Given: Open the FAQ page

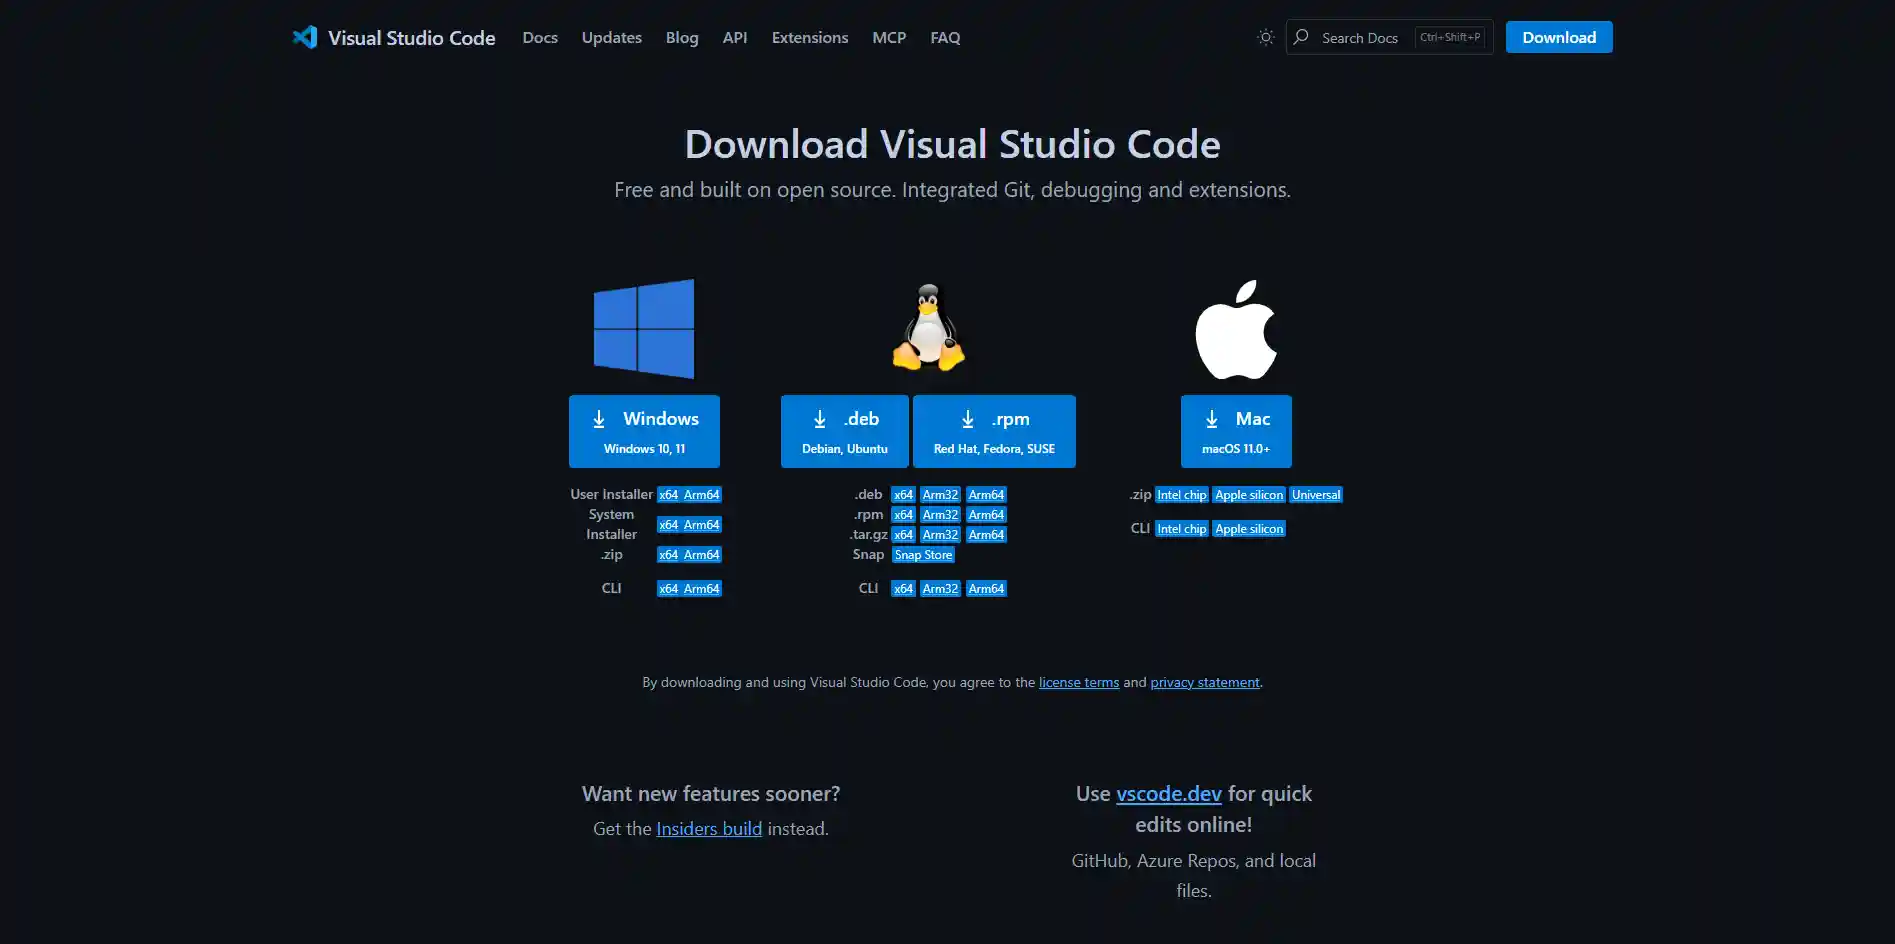Looking at the screenshot, I should [x=944, y=37].
